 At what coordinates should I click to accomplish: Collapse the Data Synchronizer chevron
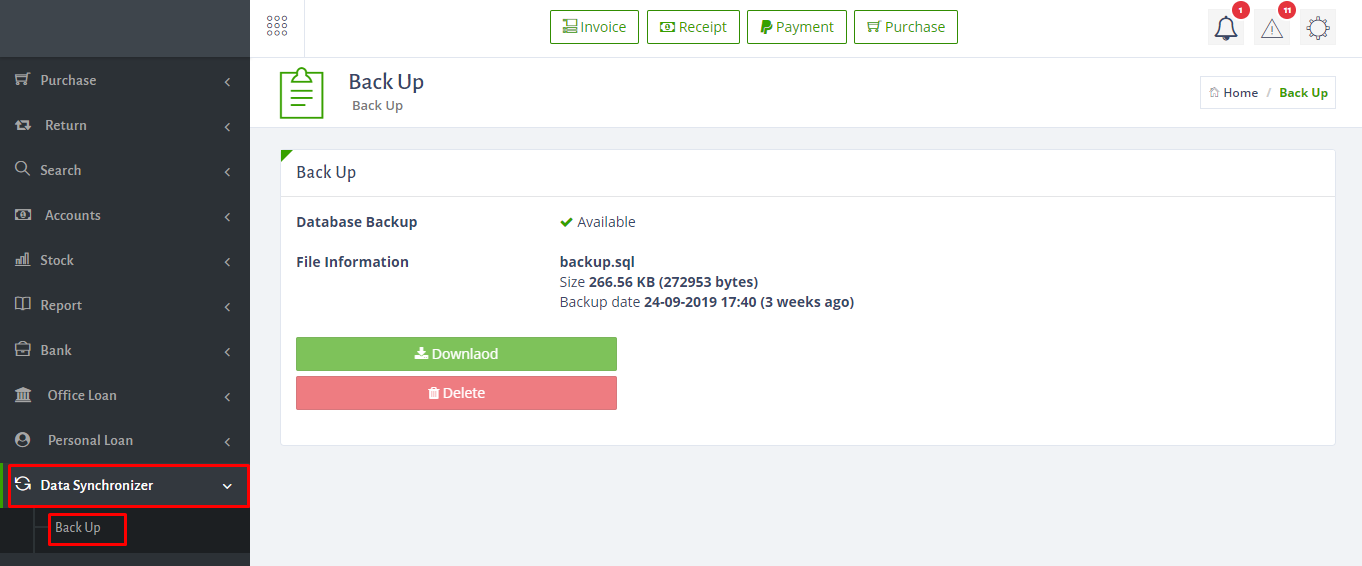pos(227,486)
